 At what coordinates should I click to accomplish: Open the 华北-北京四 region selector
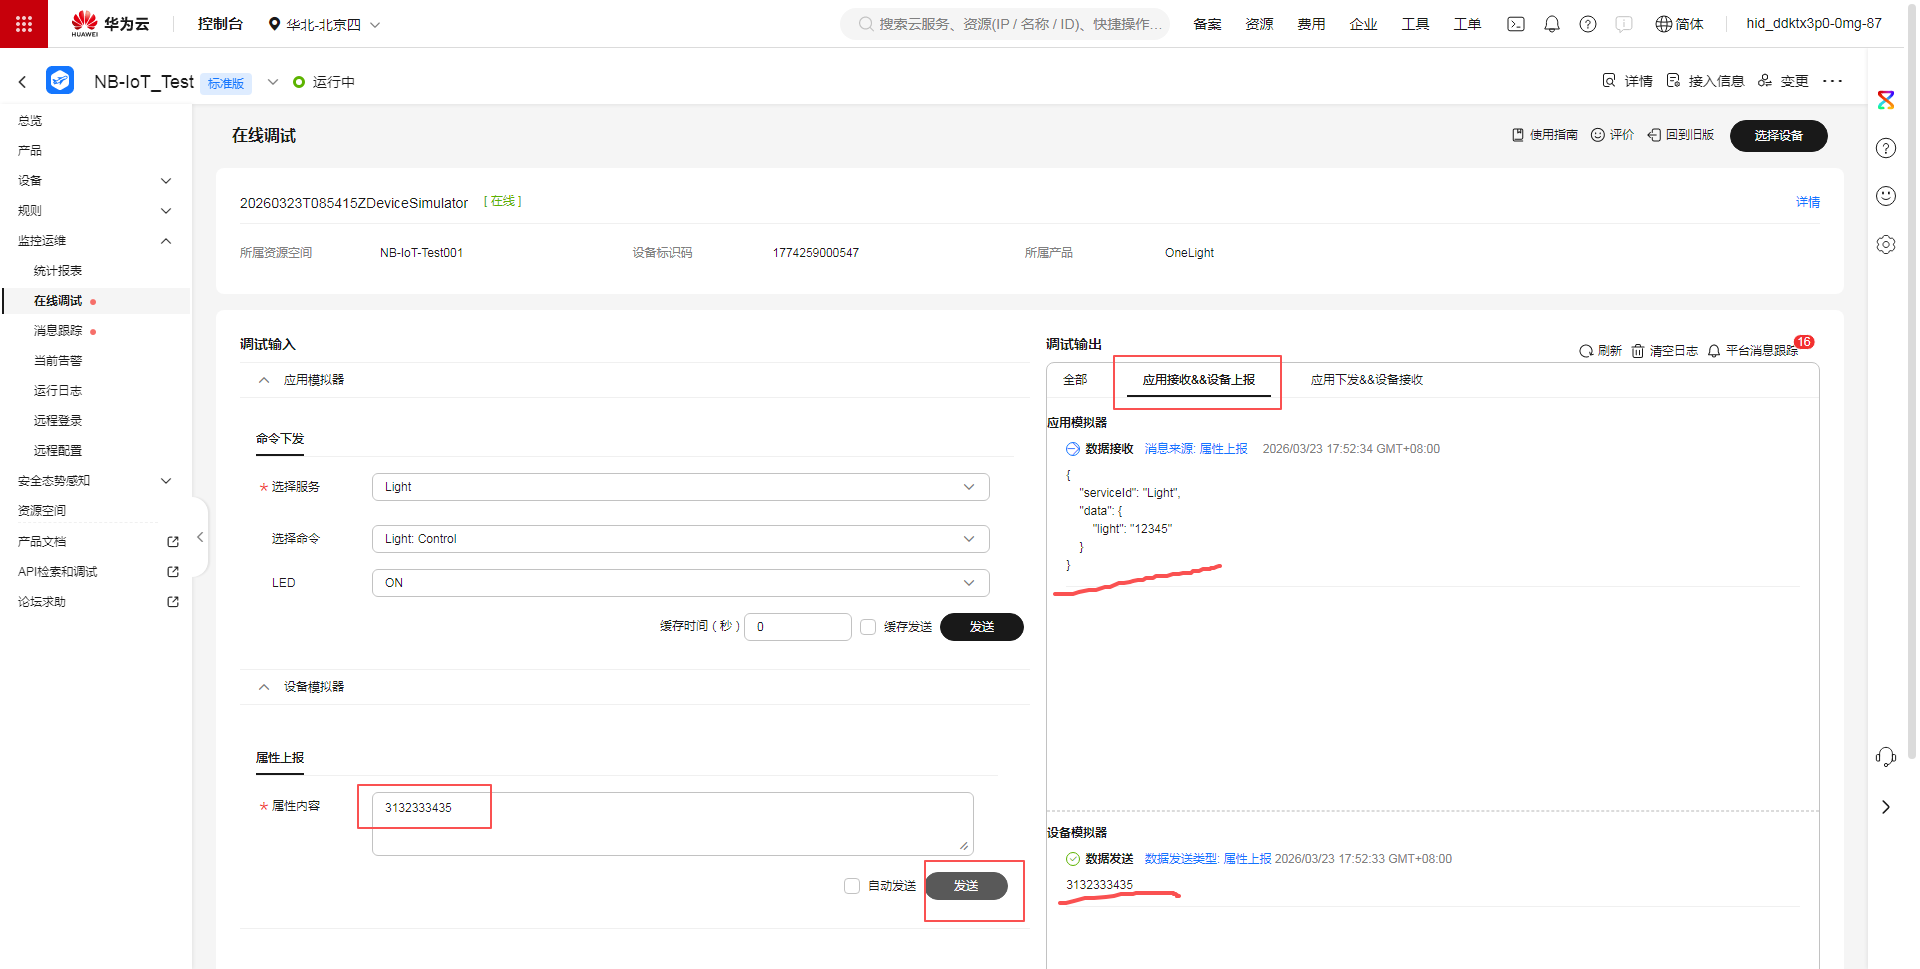coord(324,24)
